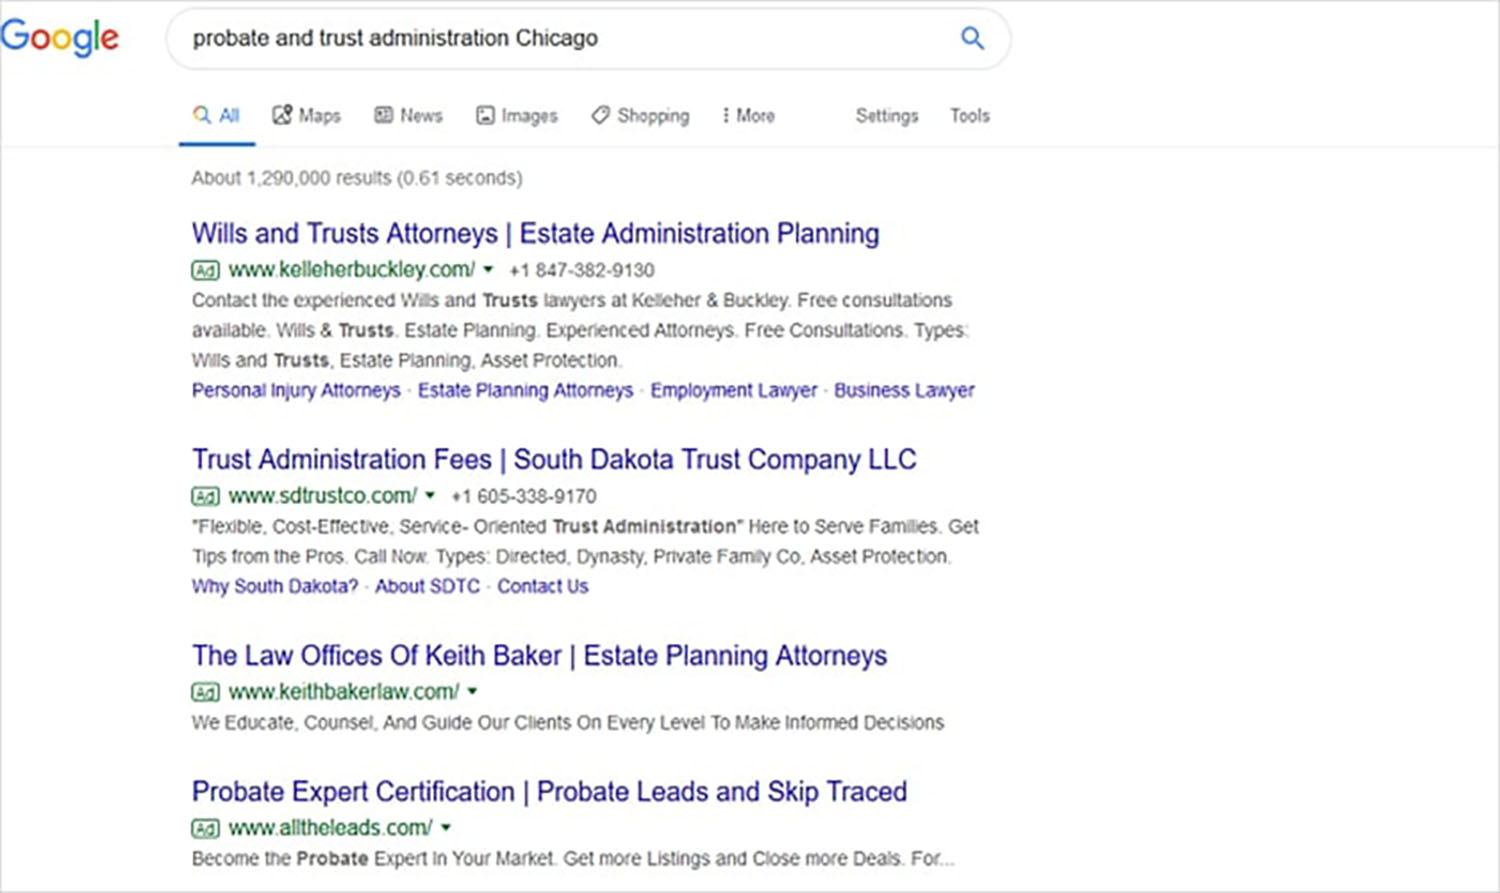Viewport: 1500px width, 893px height.
Task: Open the Settings menu
Action: click(x=886, y=116)
